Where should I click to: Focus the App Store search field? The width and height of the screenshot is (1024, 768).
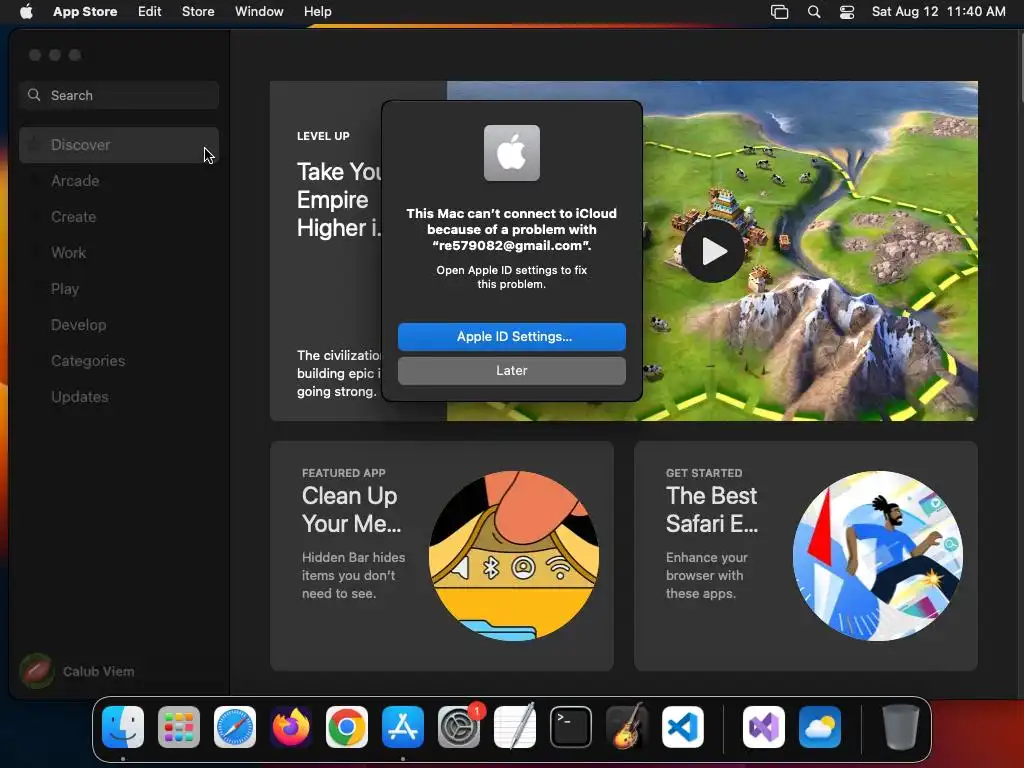tap(119, 95)
